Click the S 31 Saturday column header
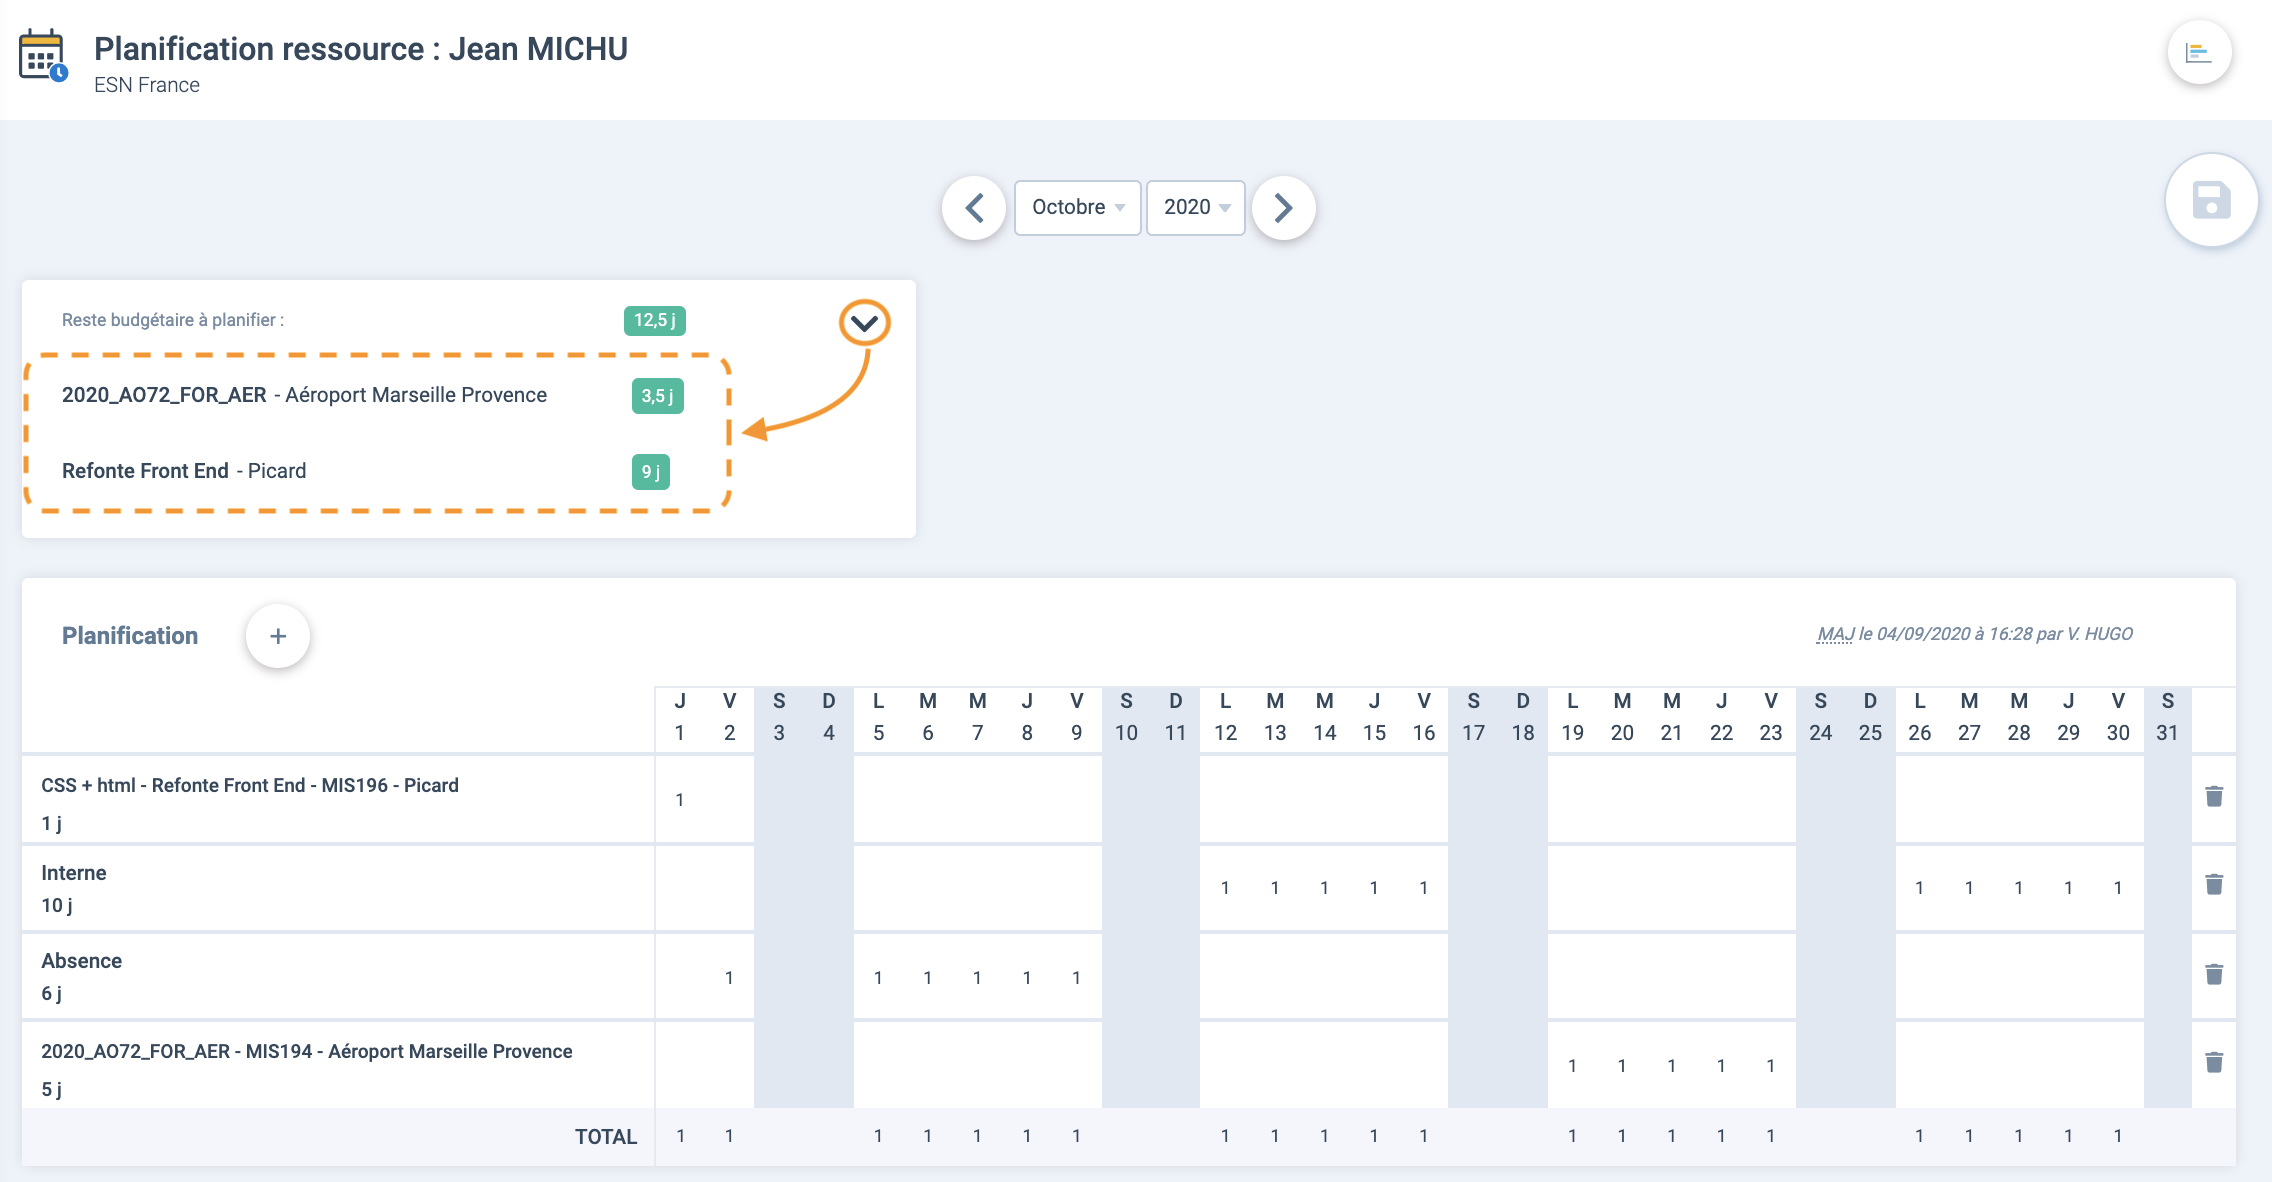 [2167, 718]
